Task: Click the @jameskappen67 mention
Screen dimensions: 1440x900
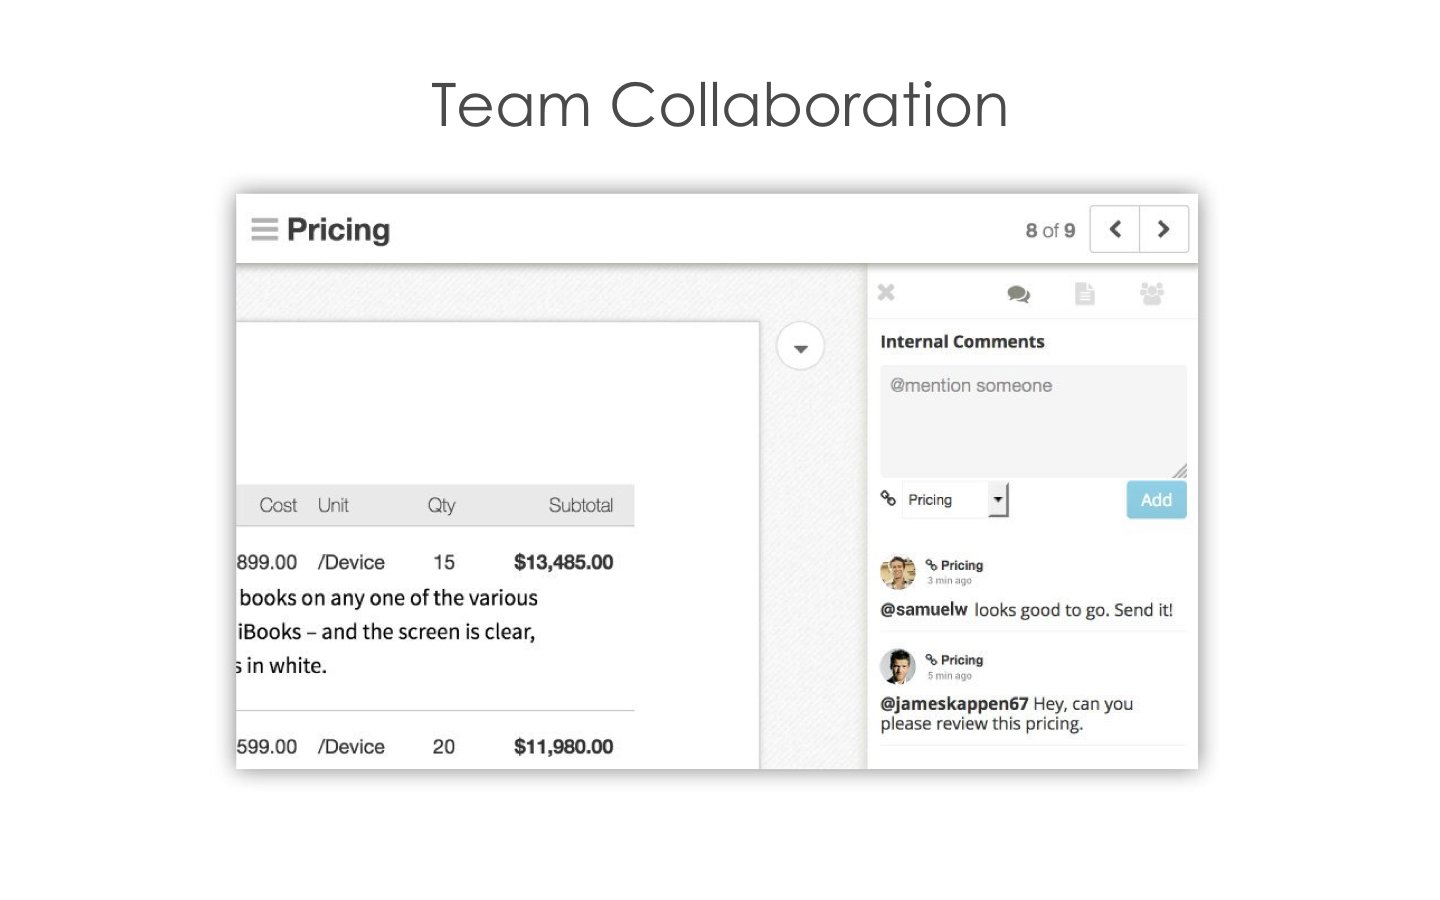Action: pyautogui.click(x=954, y=703)
